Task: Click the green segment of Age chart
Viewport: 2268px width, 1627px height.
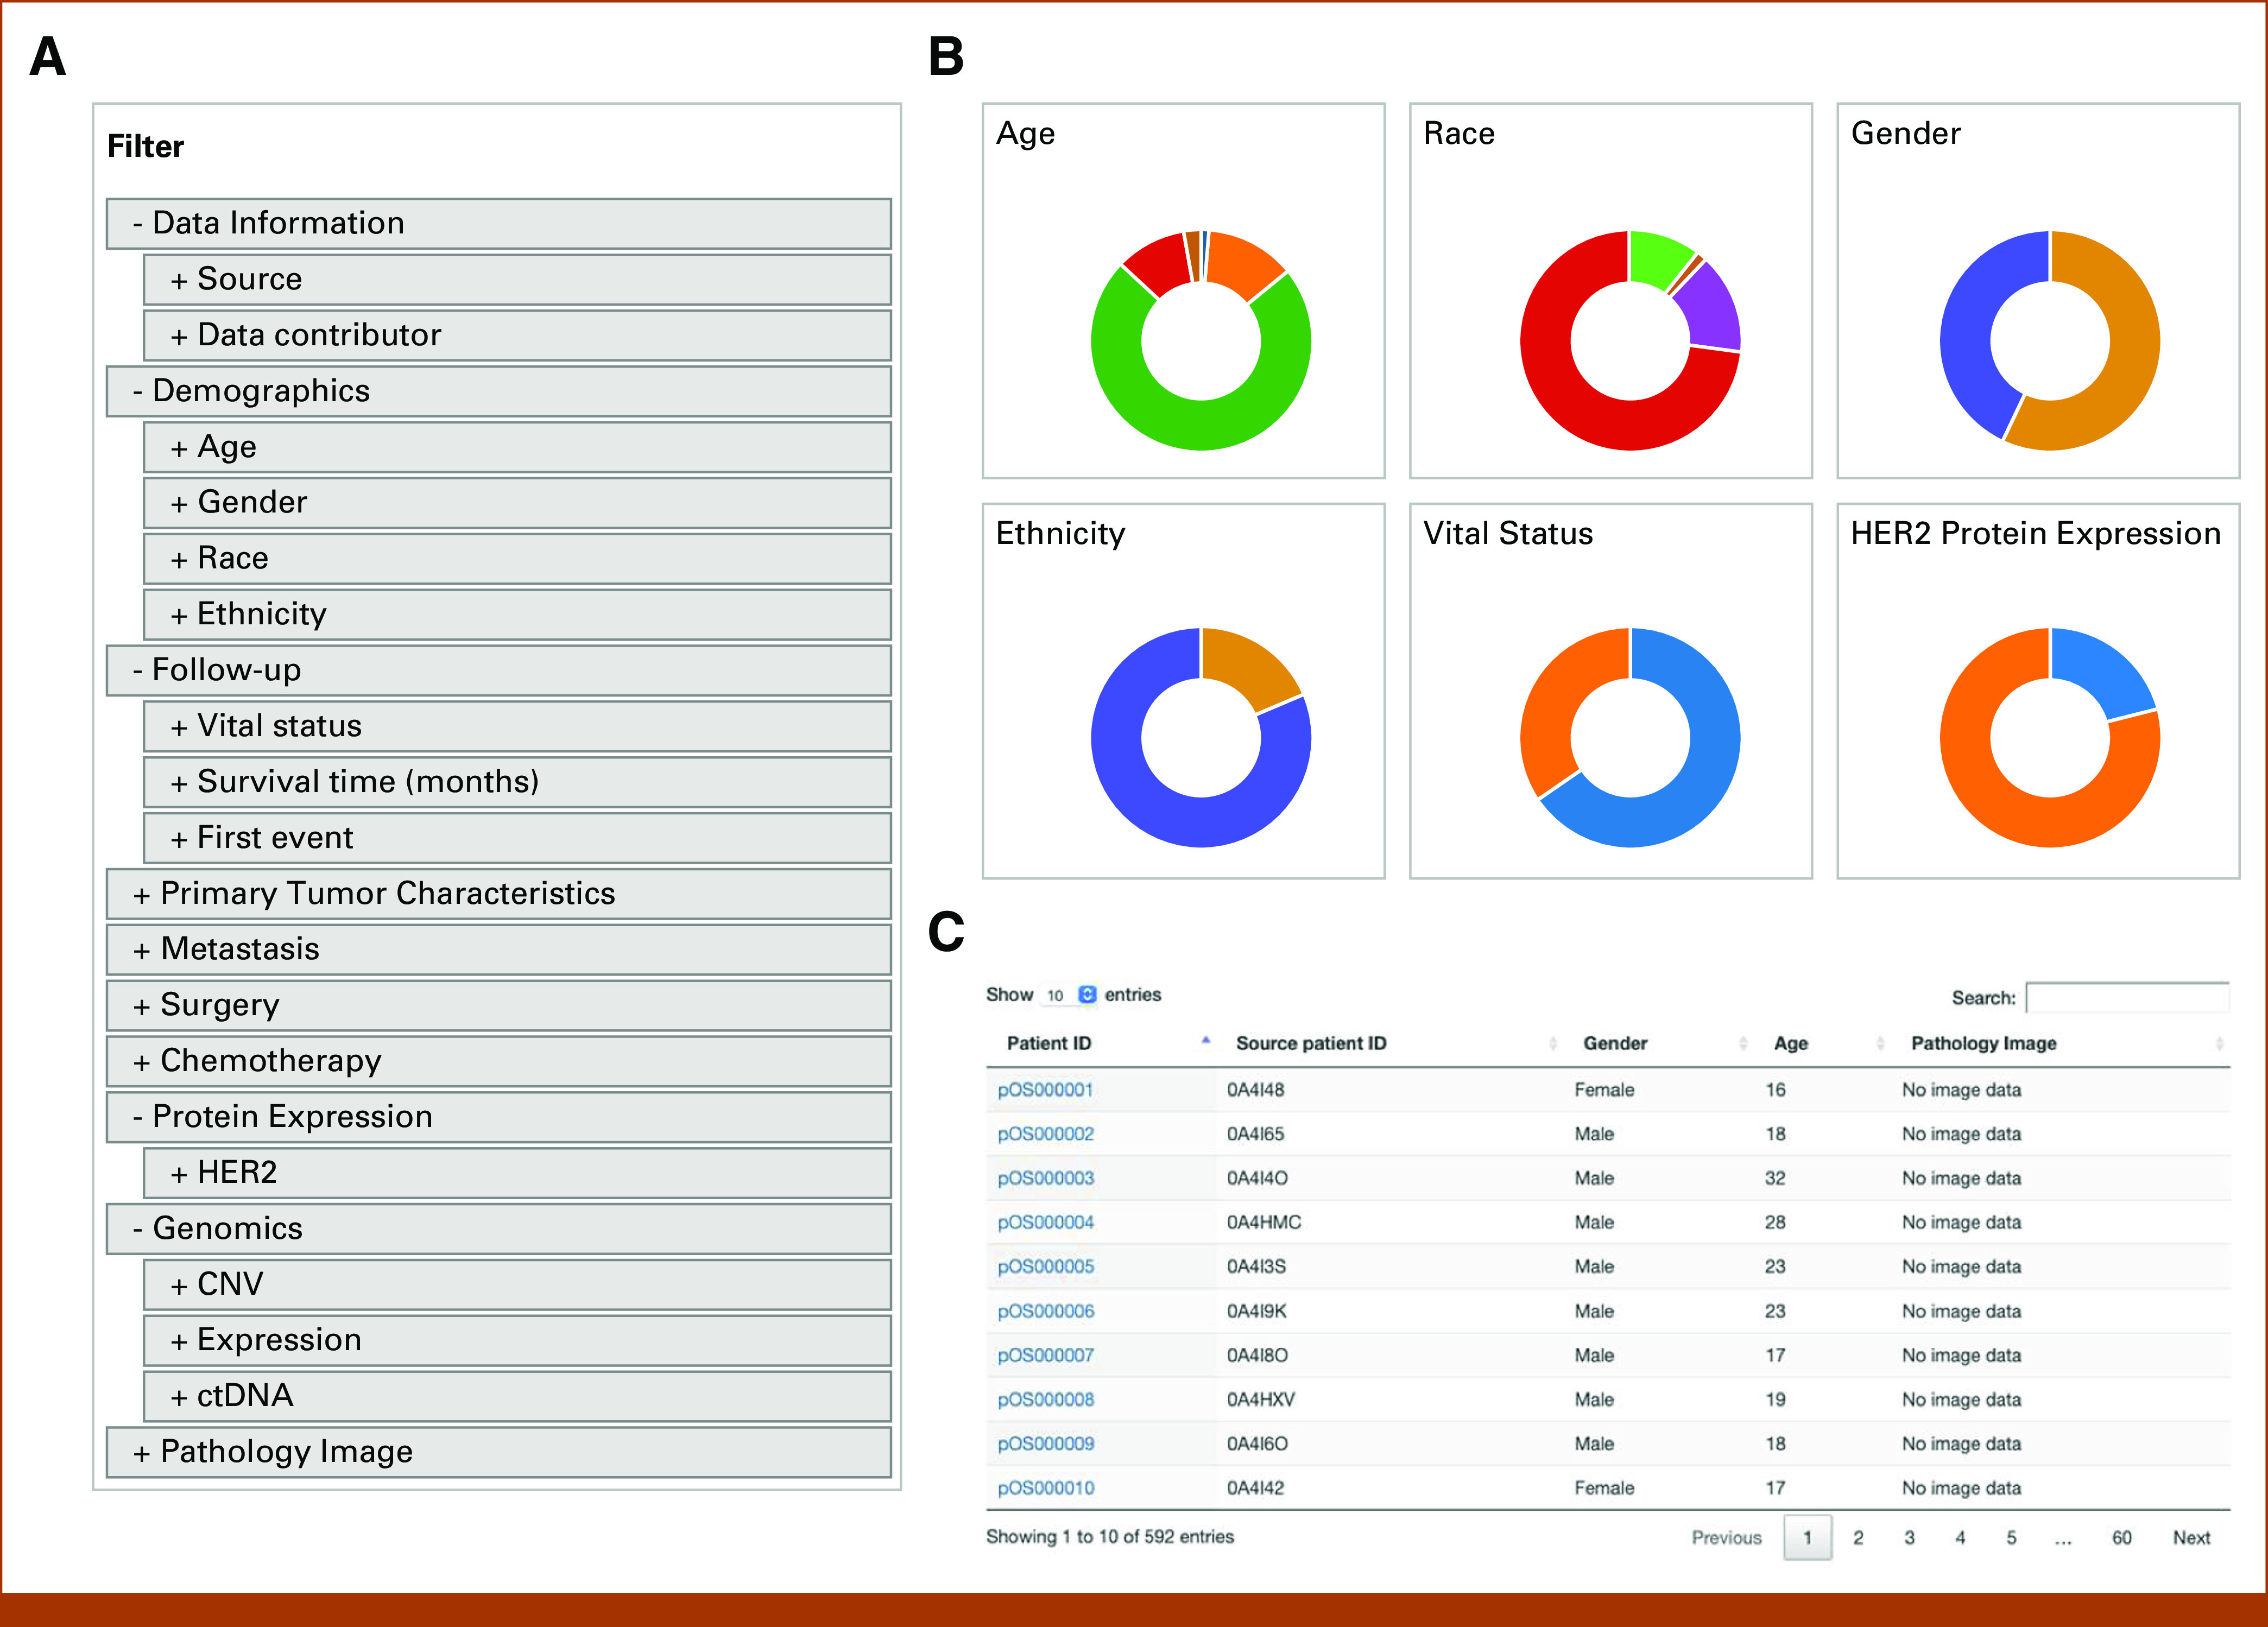Action: (1200, 425)
